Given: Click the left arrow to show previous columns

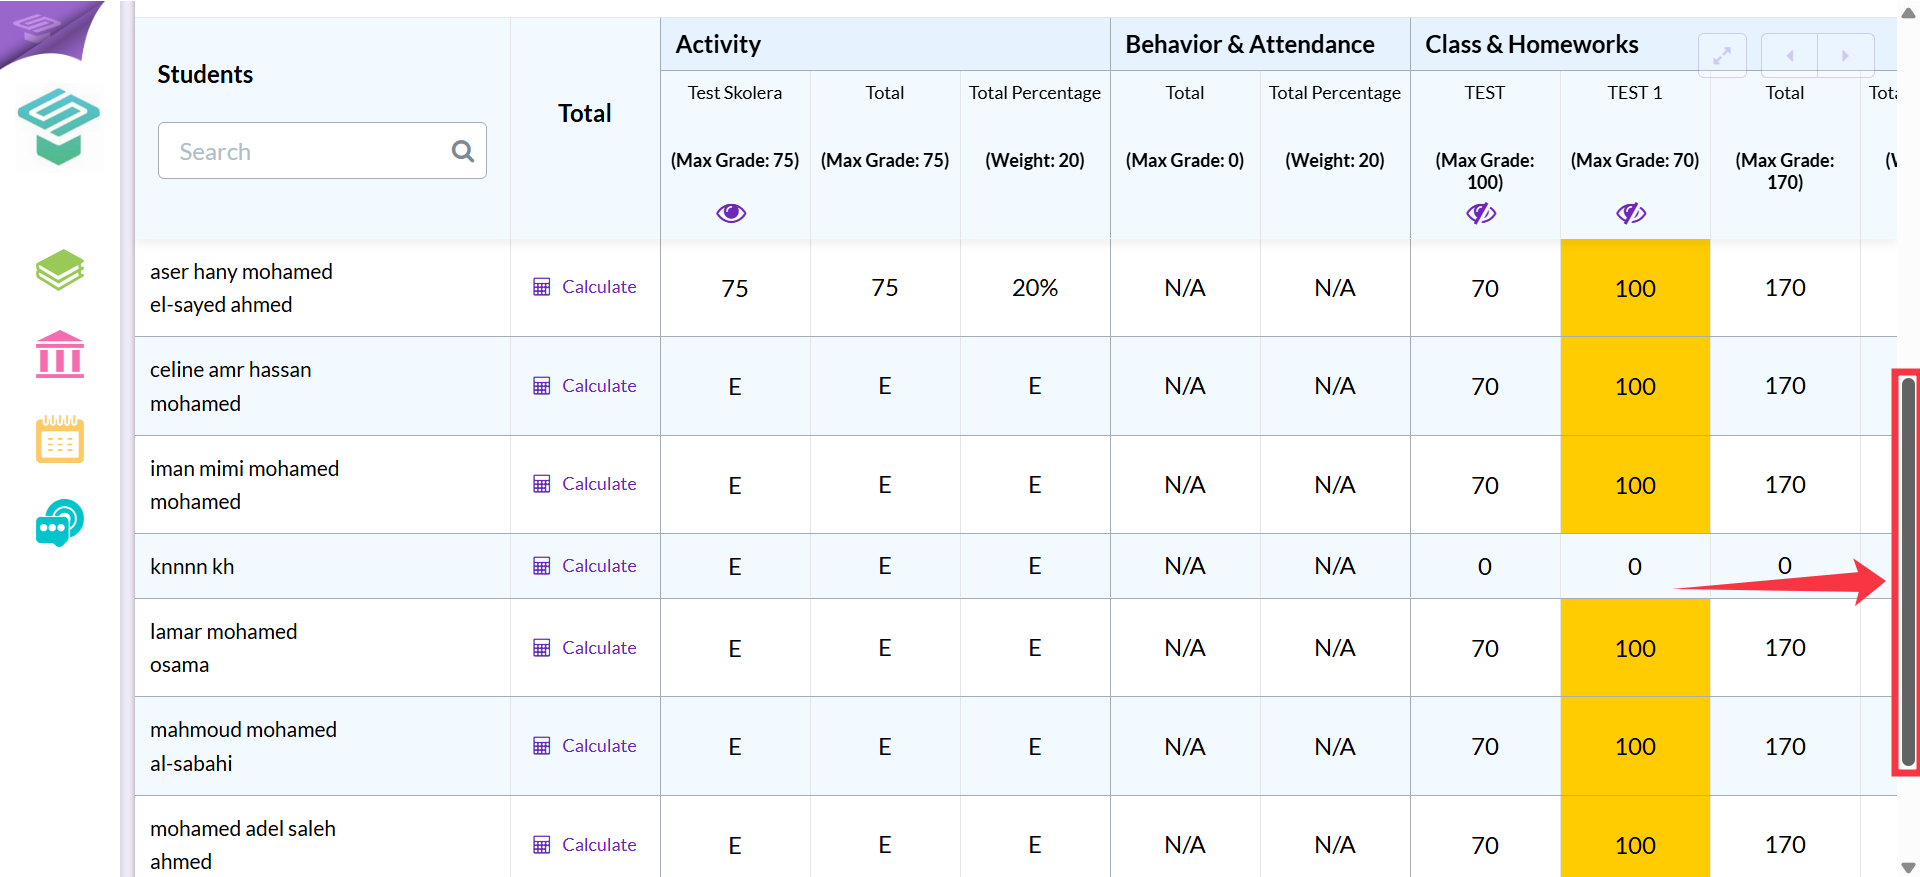Looking at the screenshot, I should (1789, 56).
